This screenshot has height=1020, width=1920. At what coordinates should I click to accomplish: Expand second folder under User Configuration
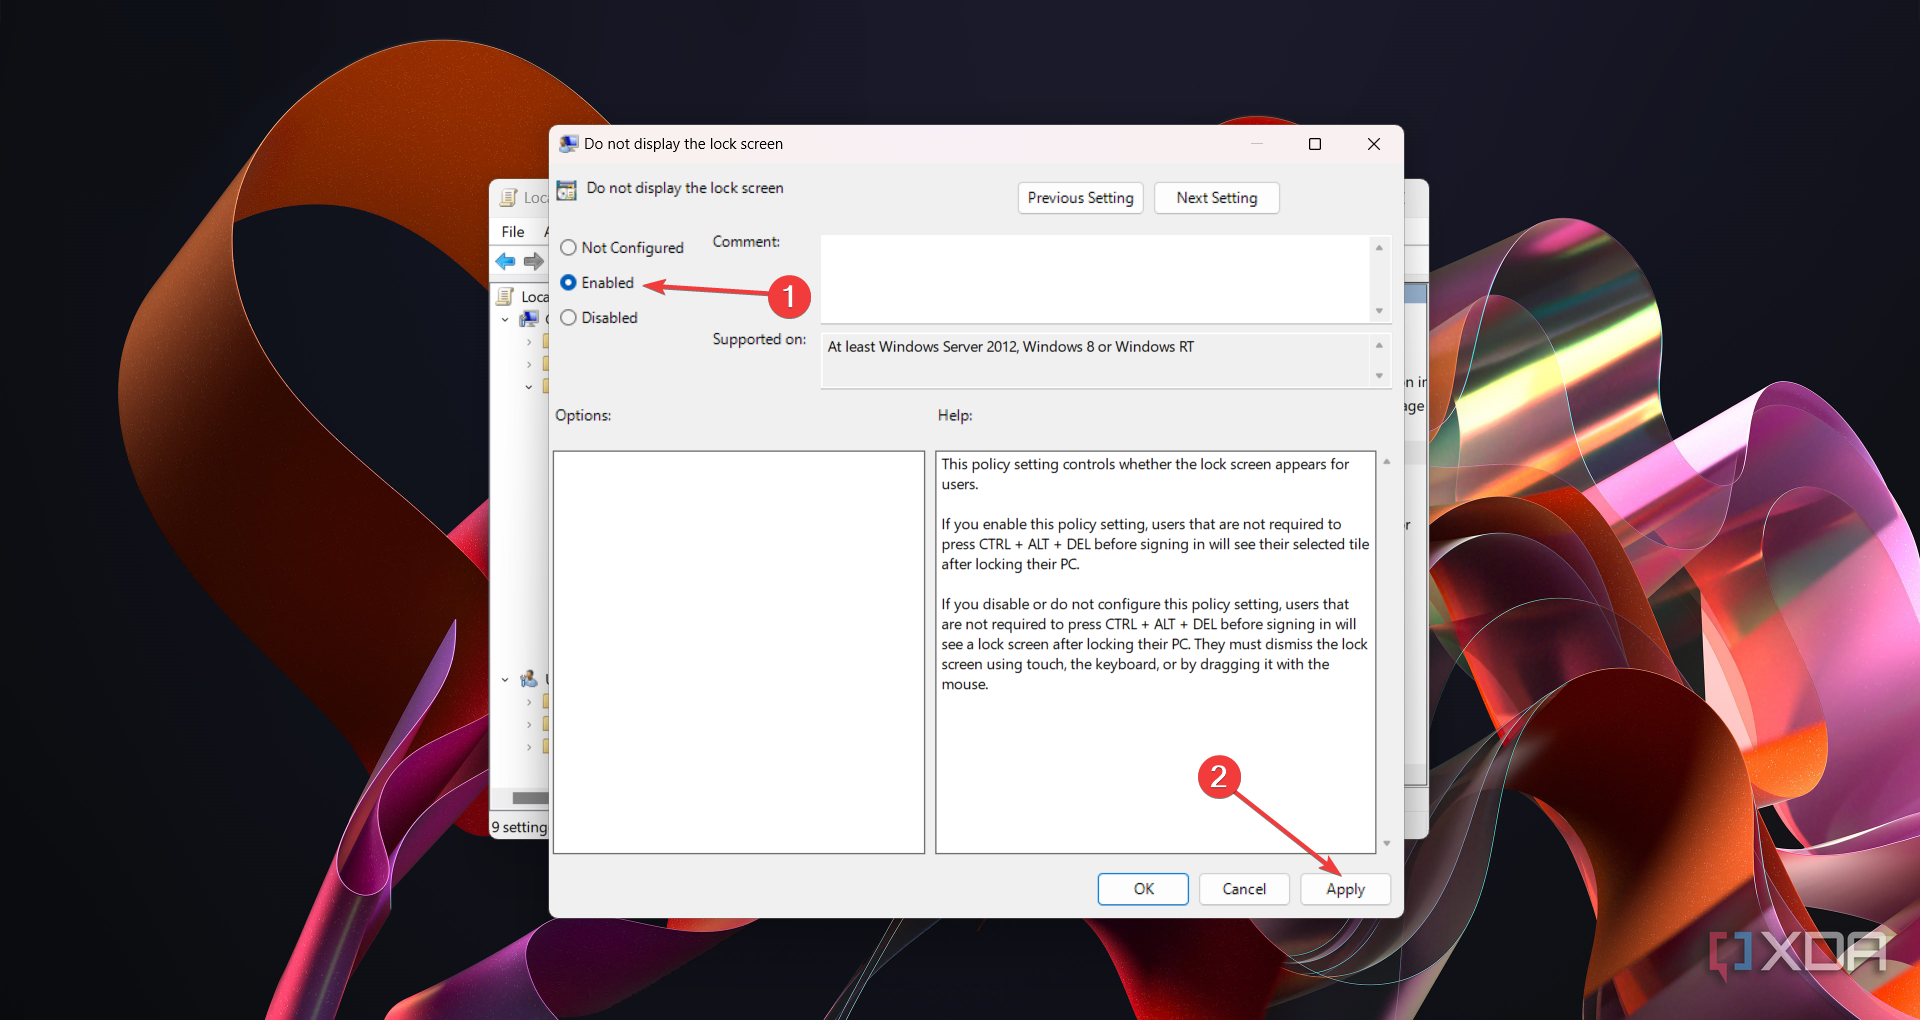pos(529,724)
